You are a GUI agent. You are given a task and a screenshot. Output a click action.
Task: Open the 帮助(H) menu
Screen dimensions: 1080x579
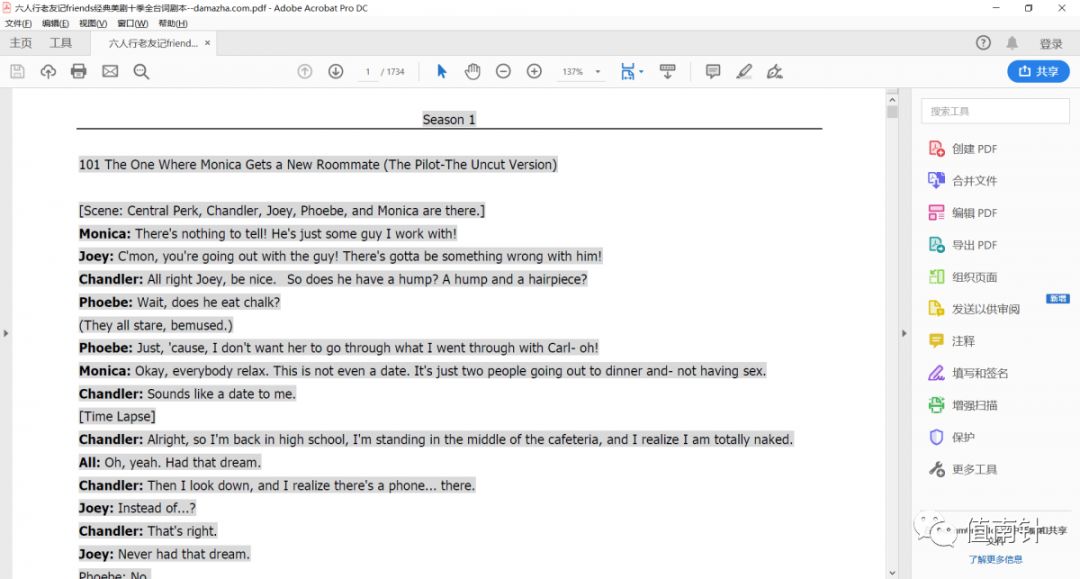(x=173, y=23)
